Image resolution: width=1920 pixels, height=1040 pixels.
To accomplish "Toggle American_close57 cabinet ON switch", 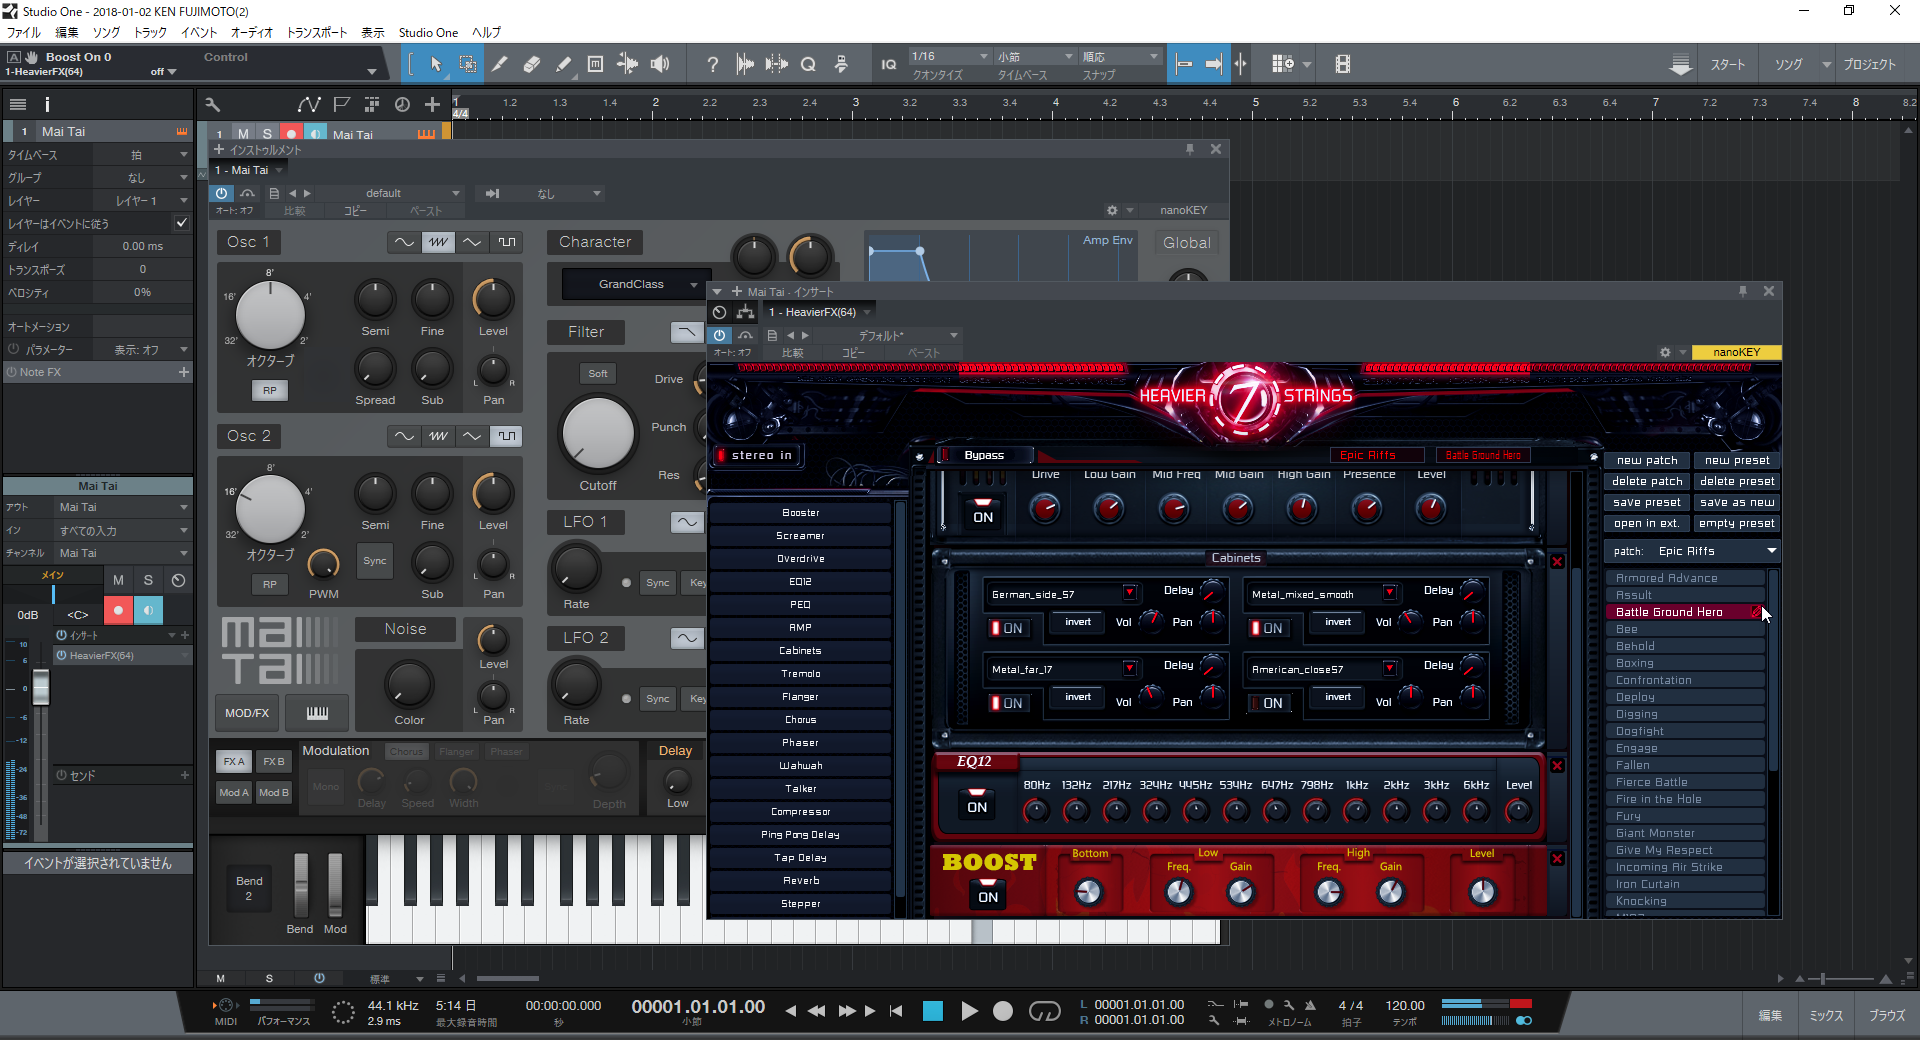I will [1268, 703].
